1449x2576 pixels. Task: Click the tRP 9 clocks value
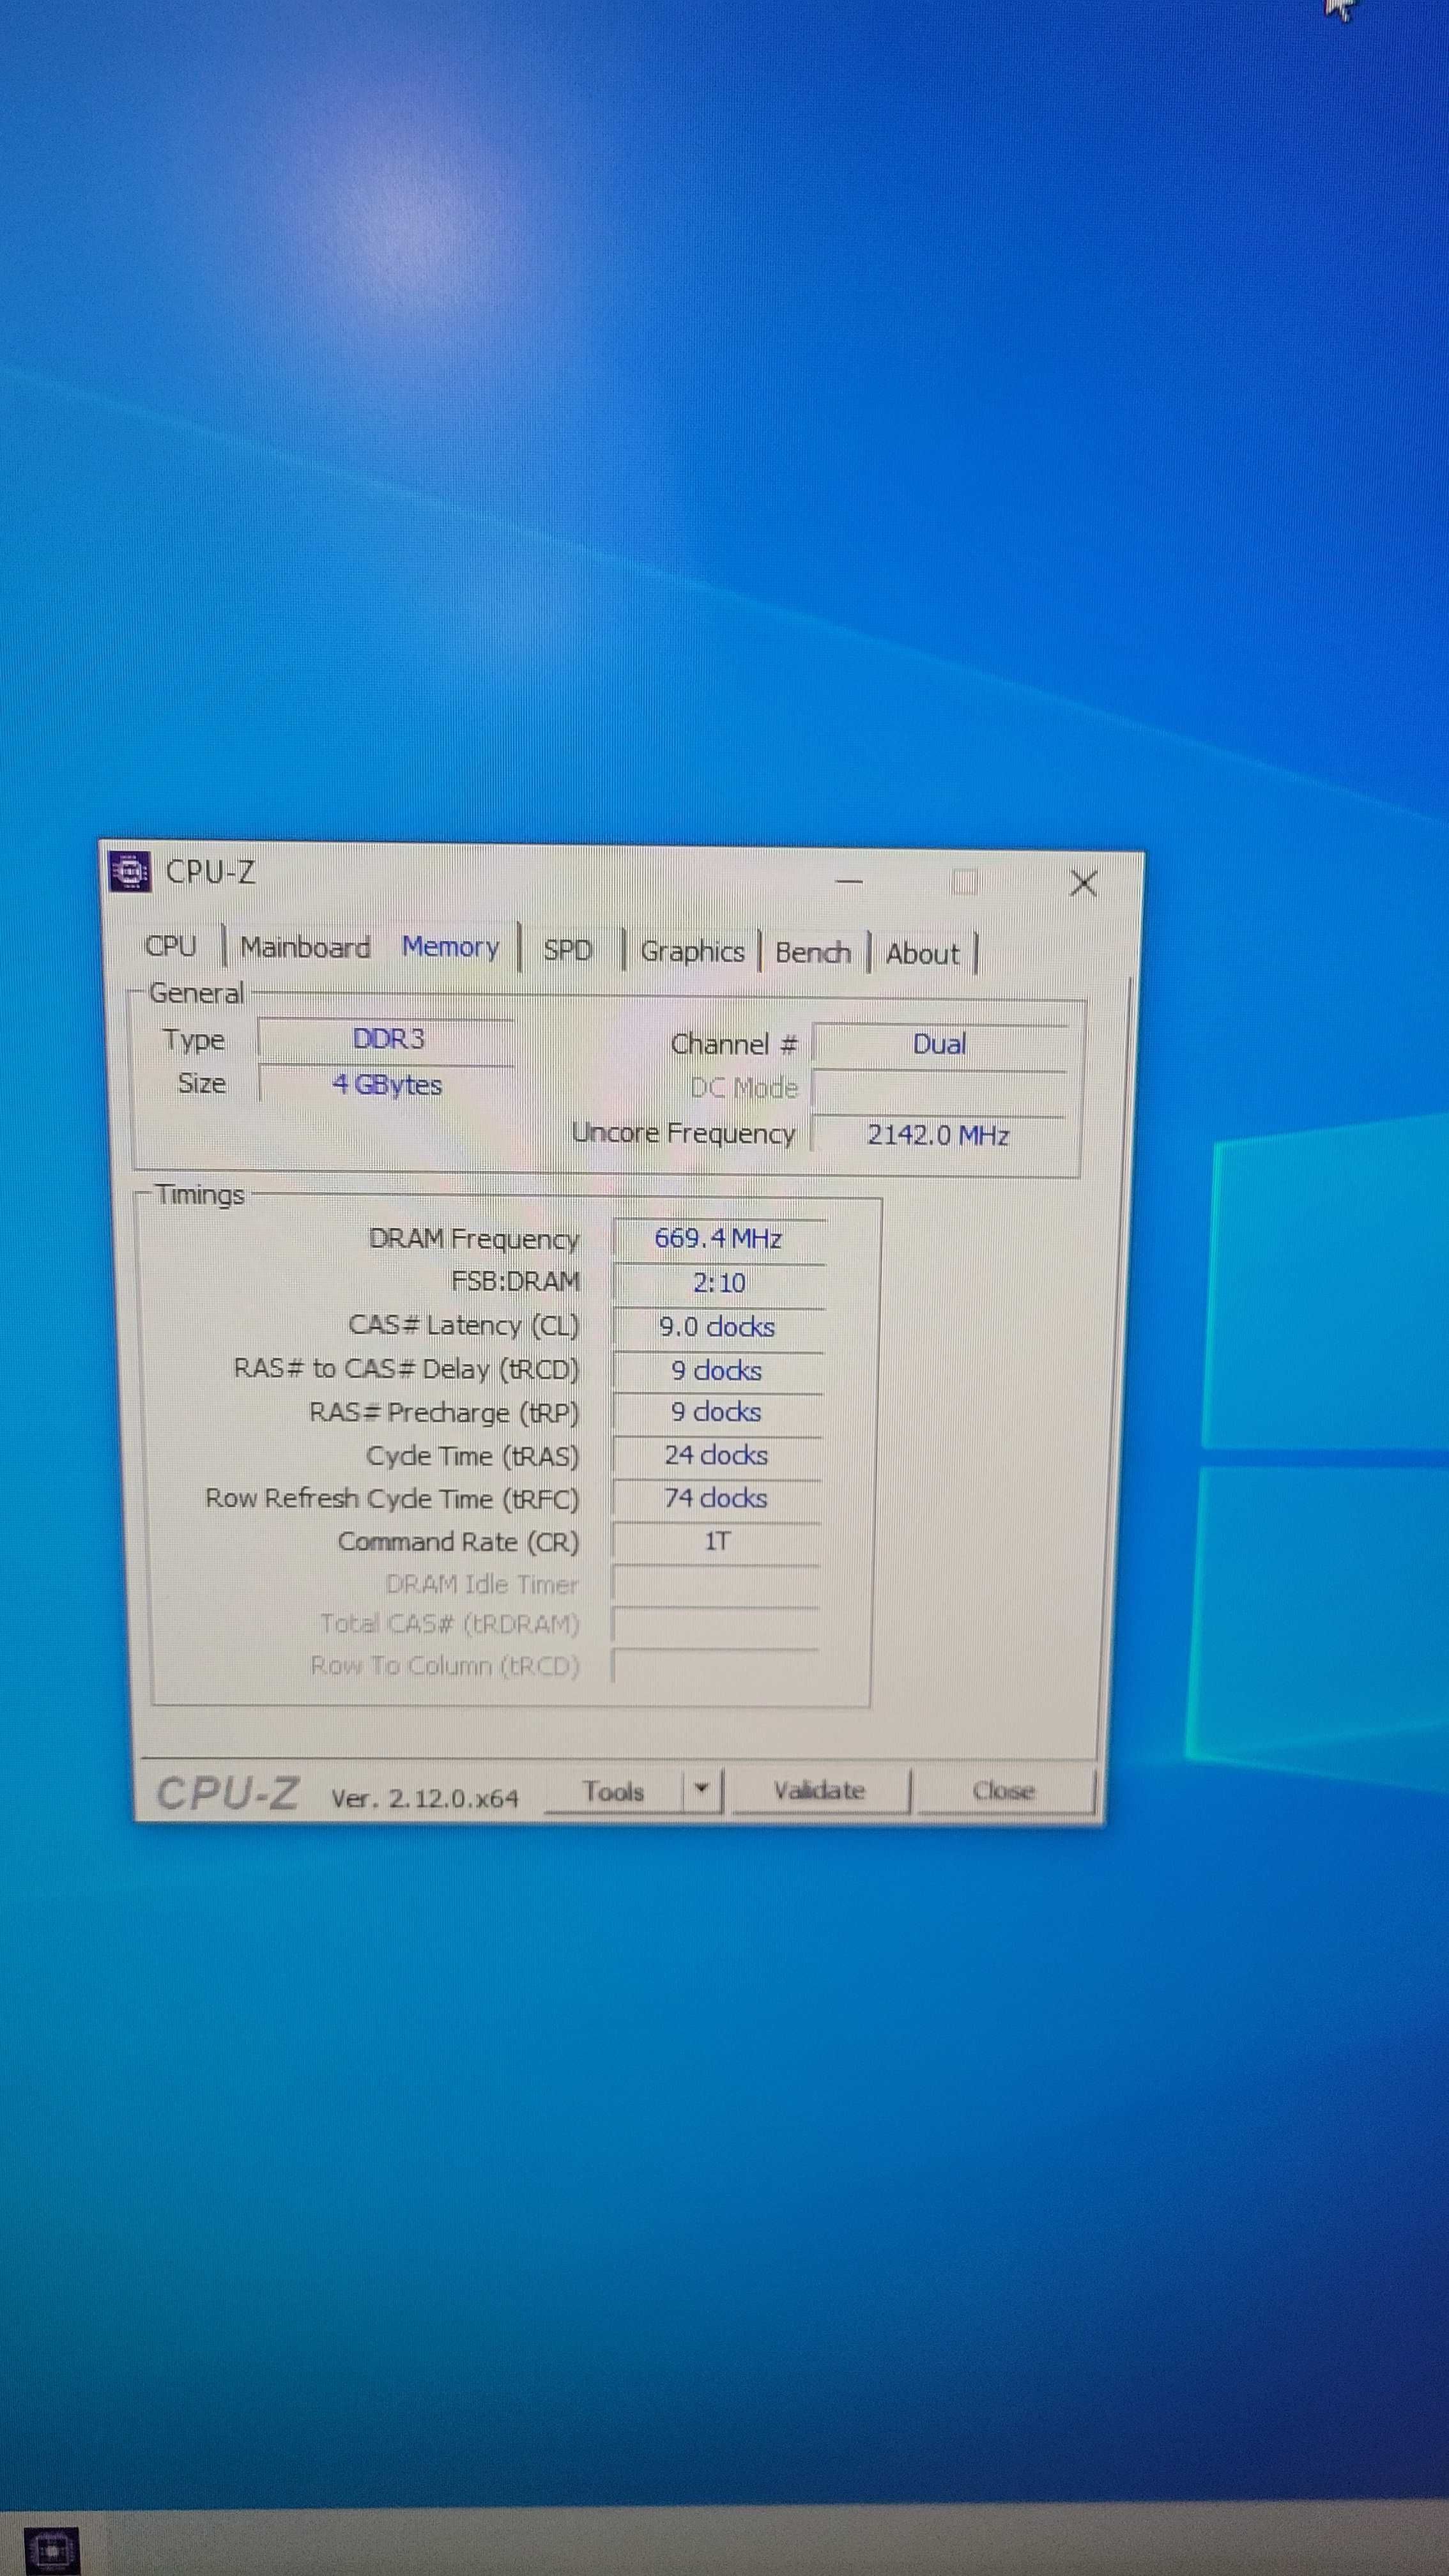tap(716, 1412)
